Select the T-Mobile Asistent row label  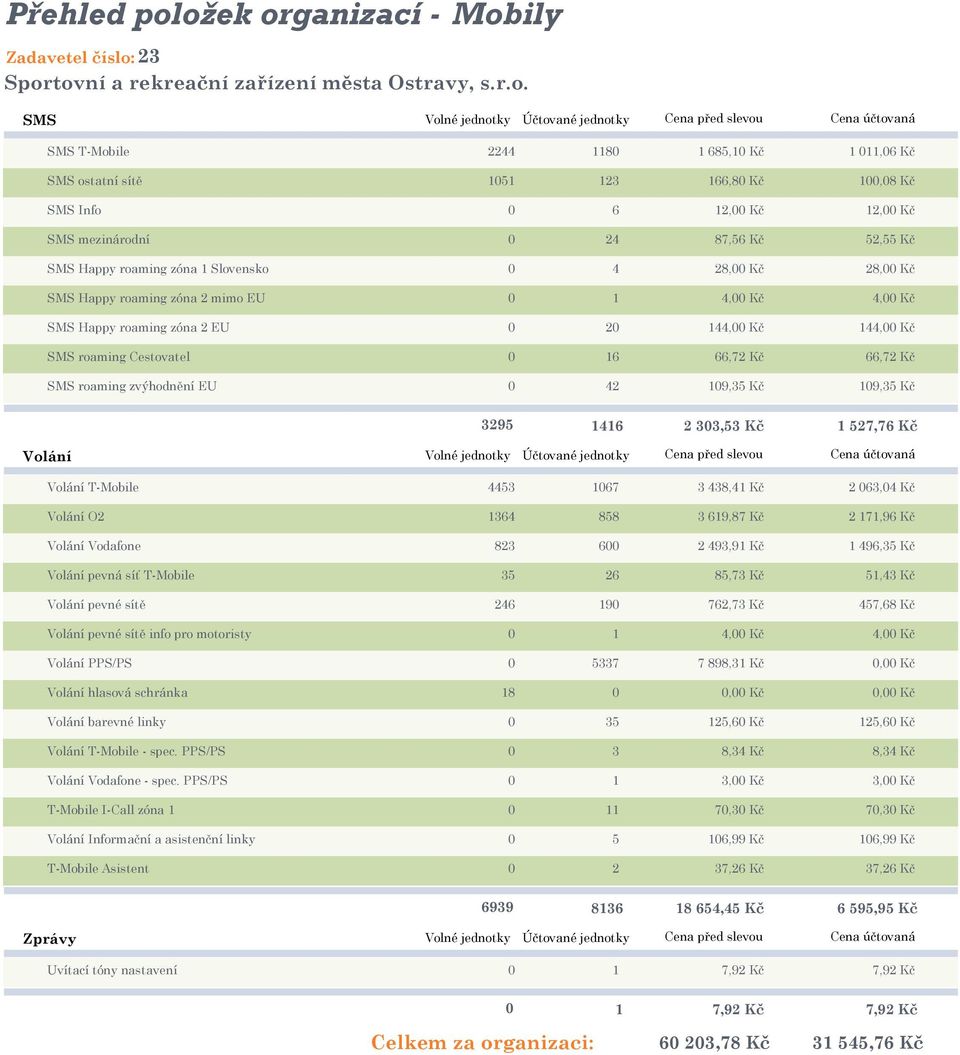tap(98, 869)
